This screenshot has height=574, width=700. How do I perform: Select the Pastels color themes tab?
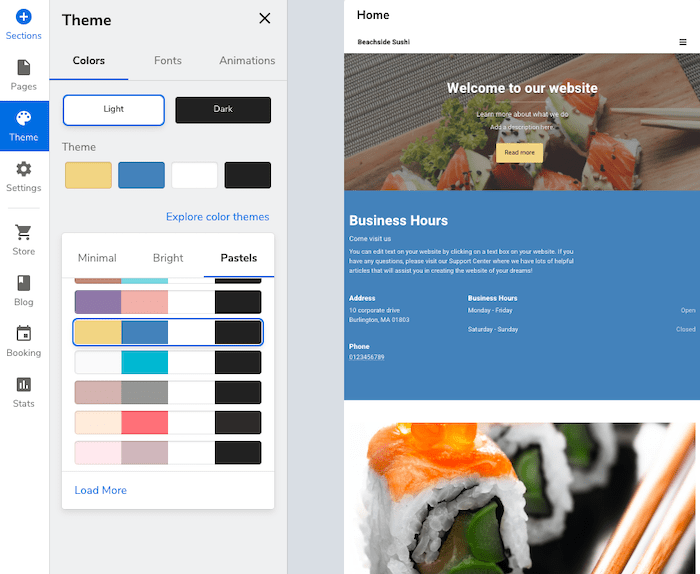pos(239,258)
